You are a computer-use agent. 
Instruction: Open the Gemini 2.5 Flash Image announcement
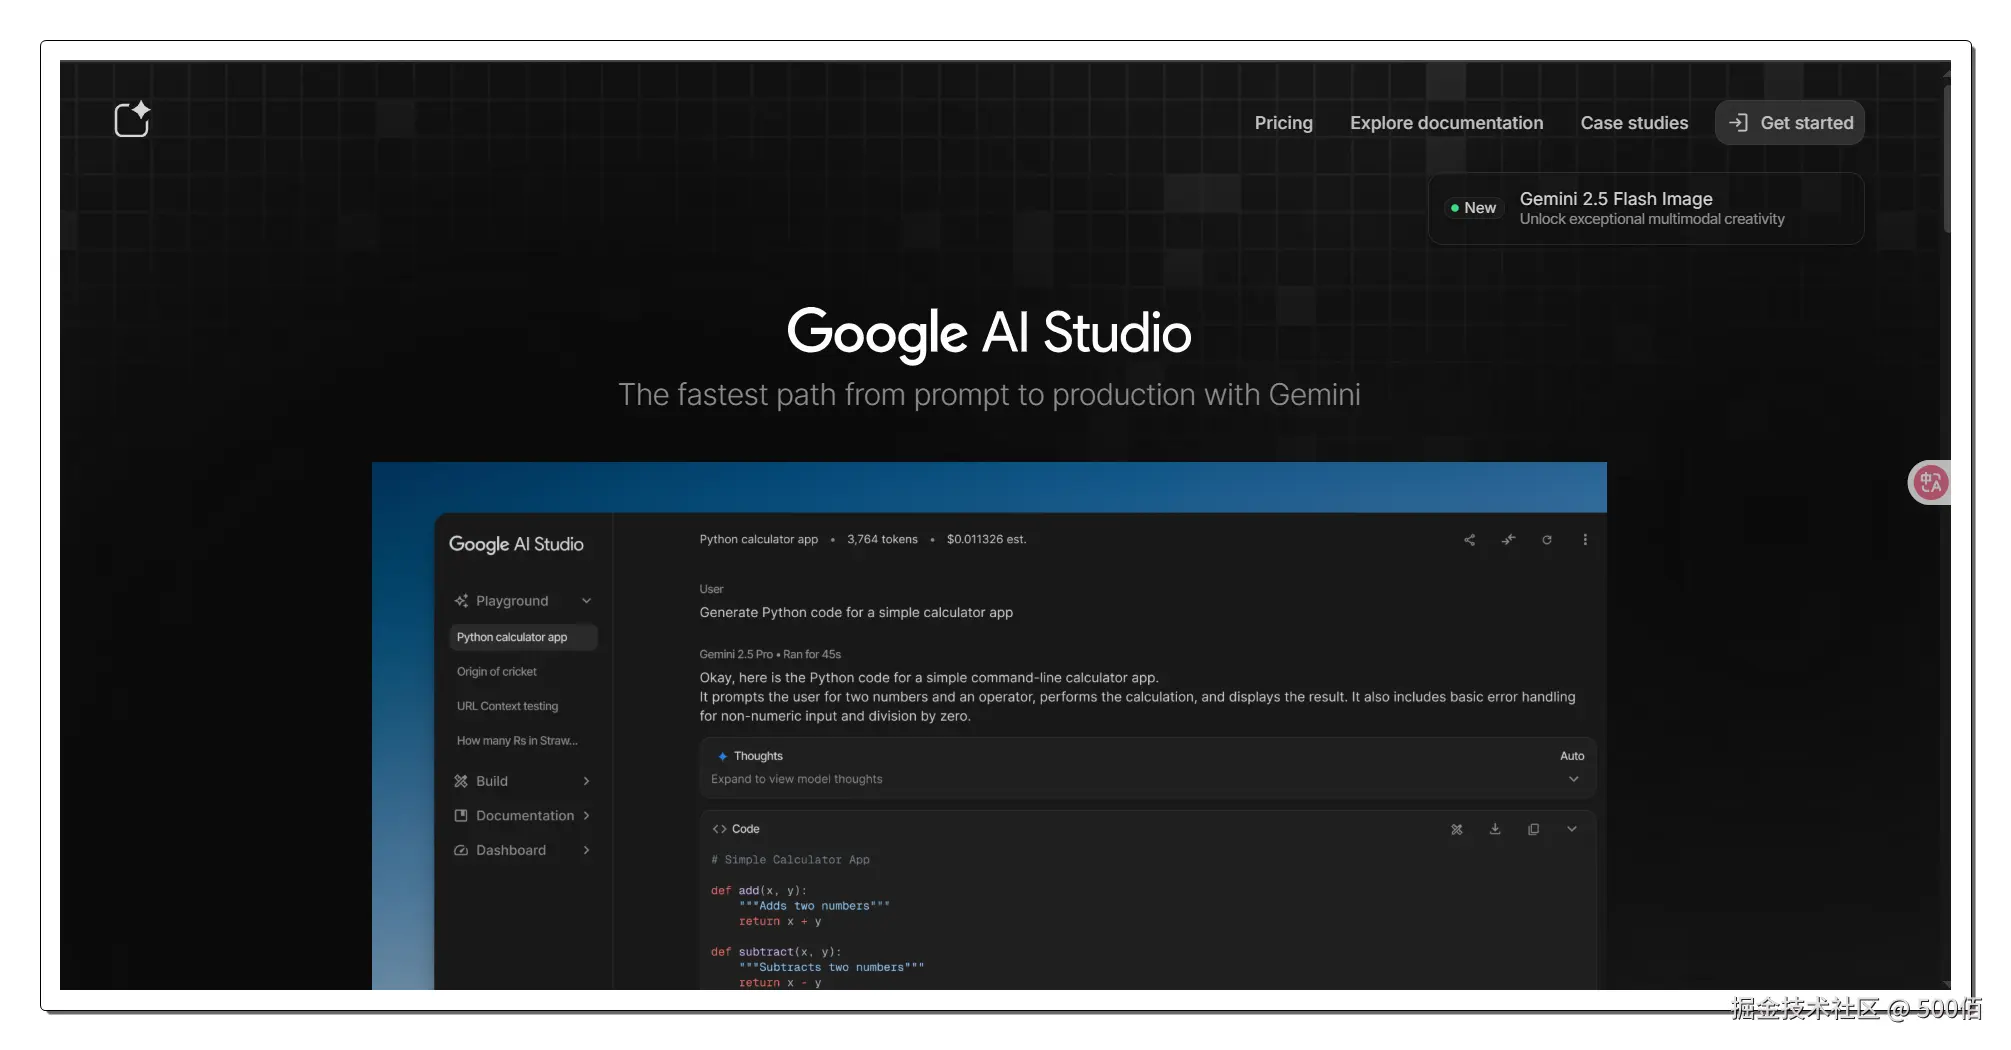(1646, 208)
